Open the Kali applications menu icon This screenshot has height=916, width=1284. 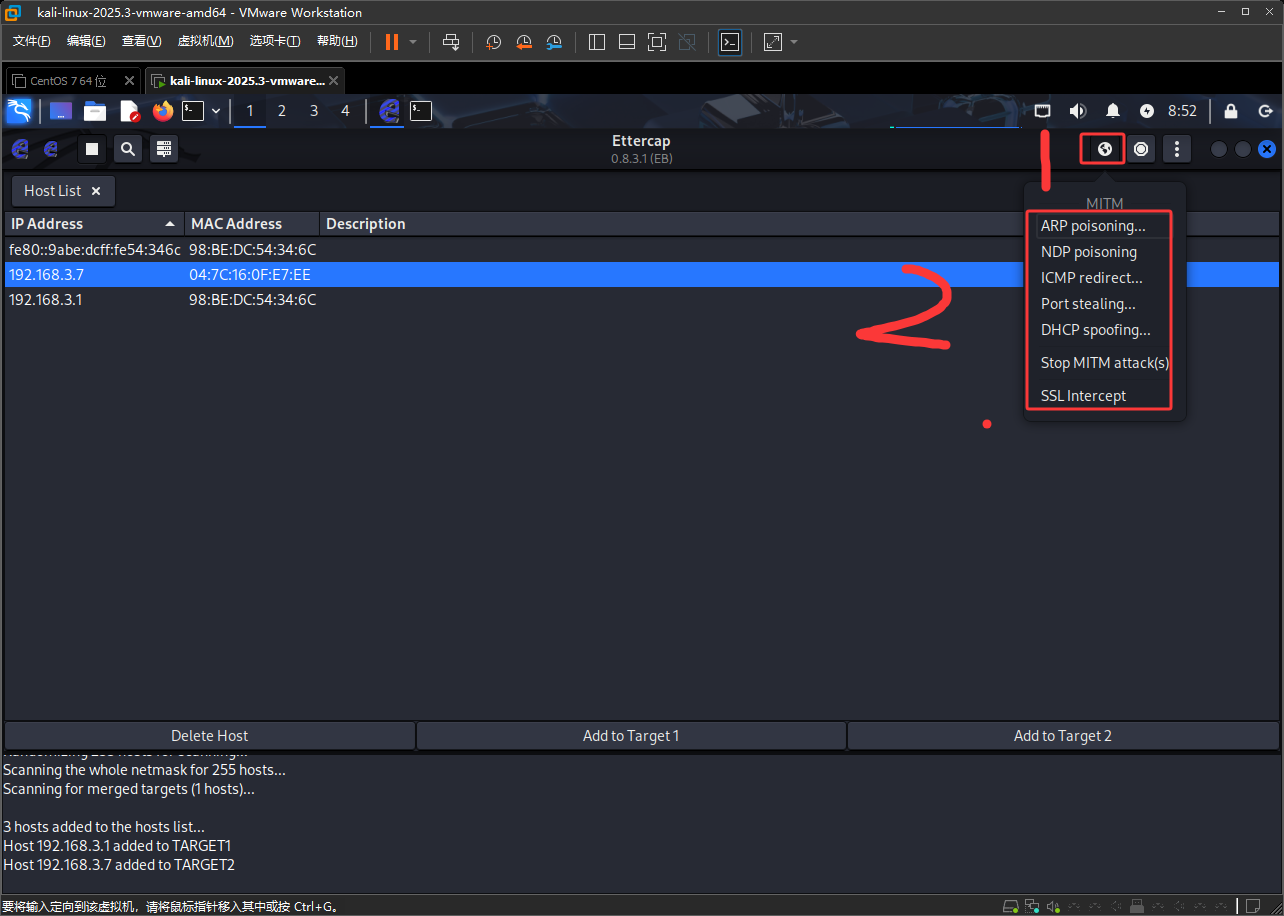point(19,110)
